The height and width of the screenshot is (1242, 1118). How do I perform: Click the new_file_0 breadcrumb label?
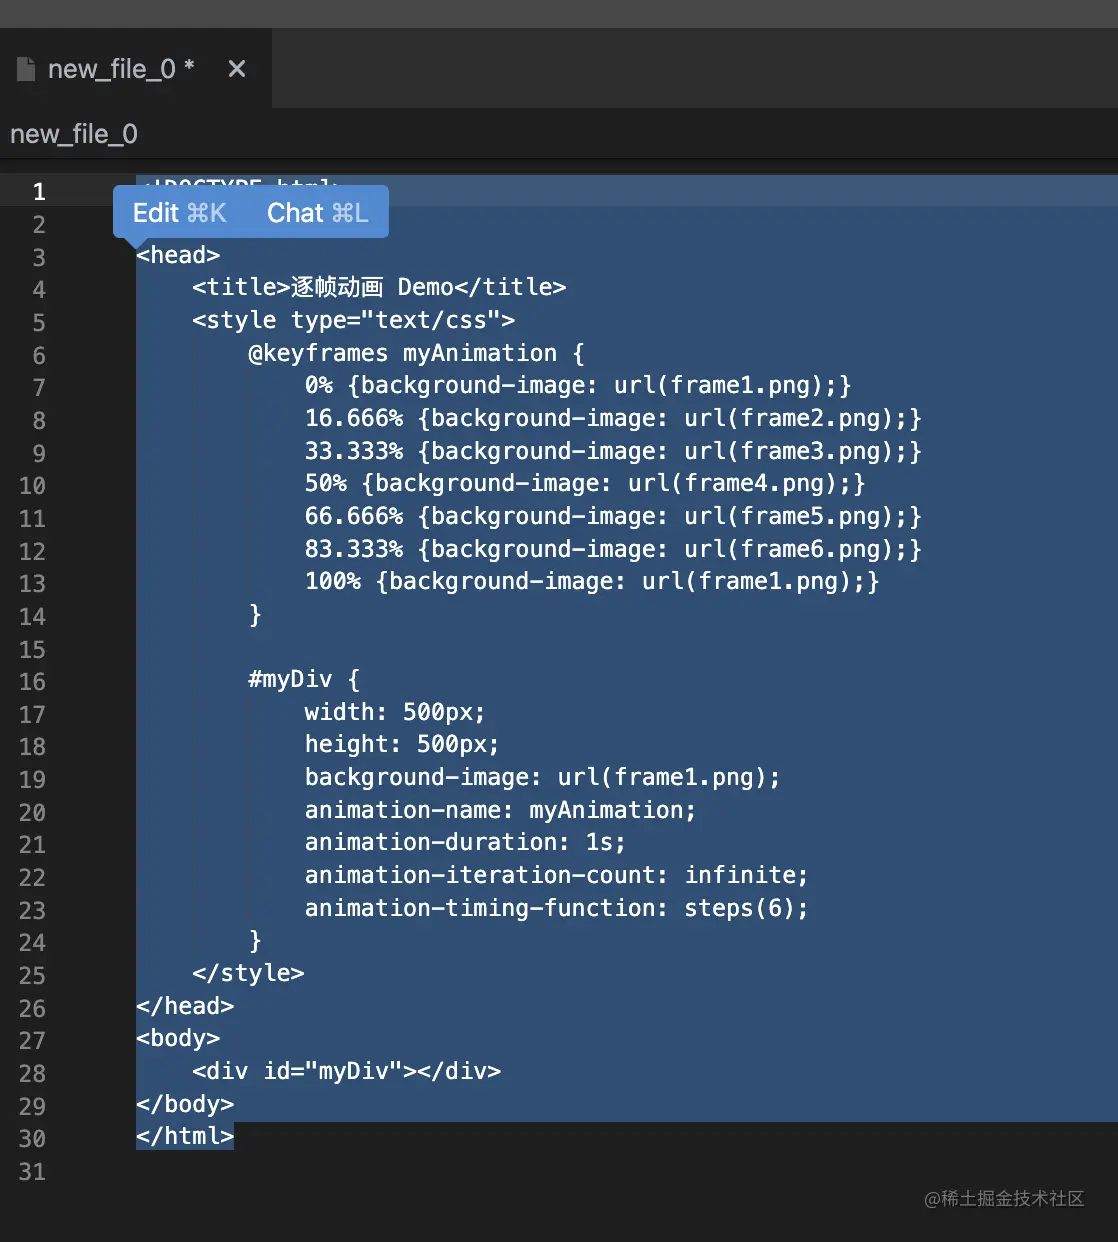74,134
